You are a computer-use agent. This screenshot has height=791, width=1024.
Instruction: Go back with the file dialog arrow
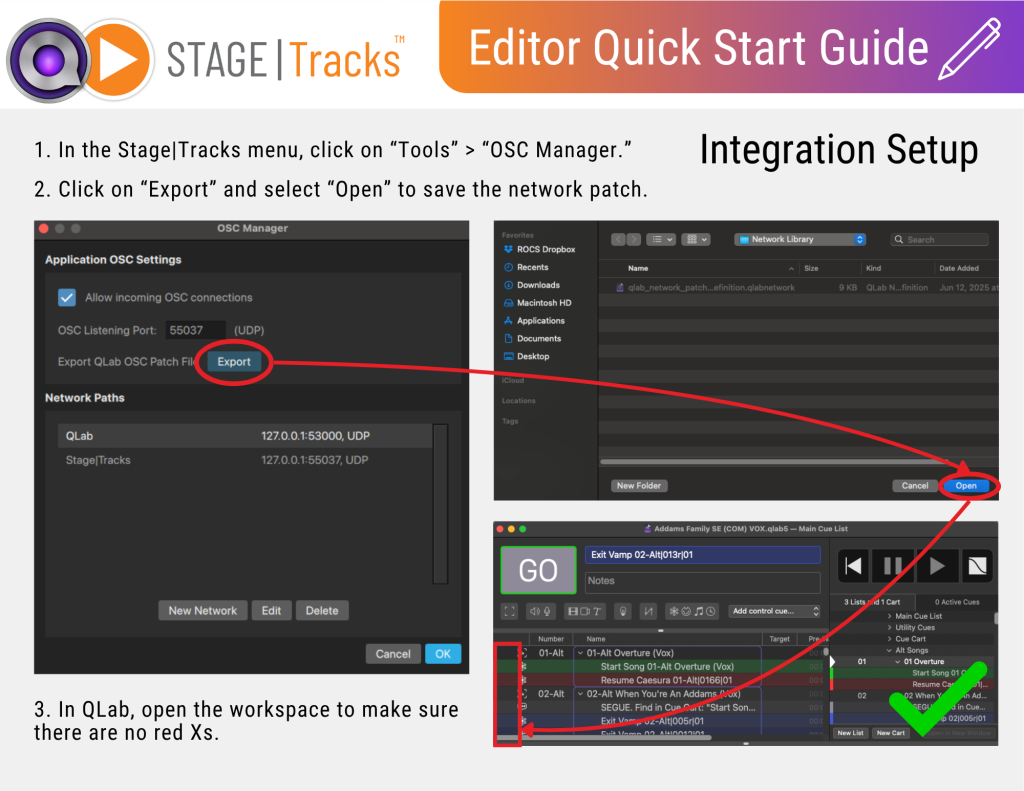619,240
